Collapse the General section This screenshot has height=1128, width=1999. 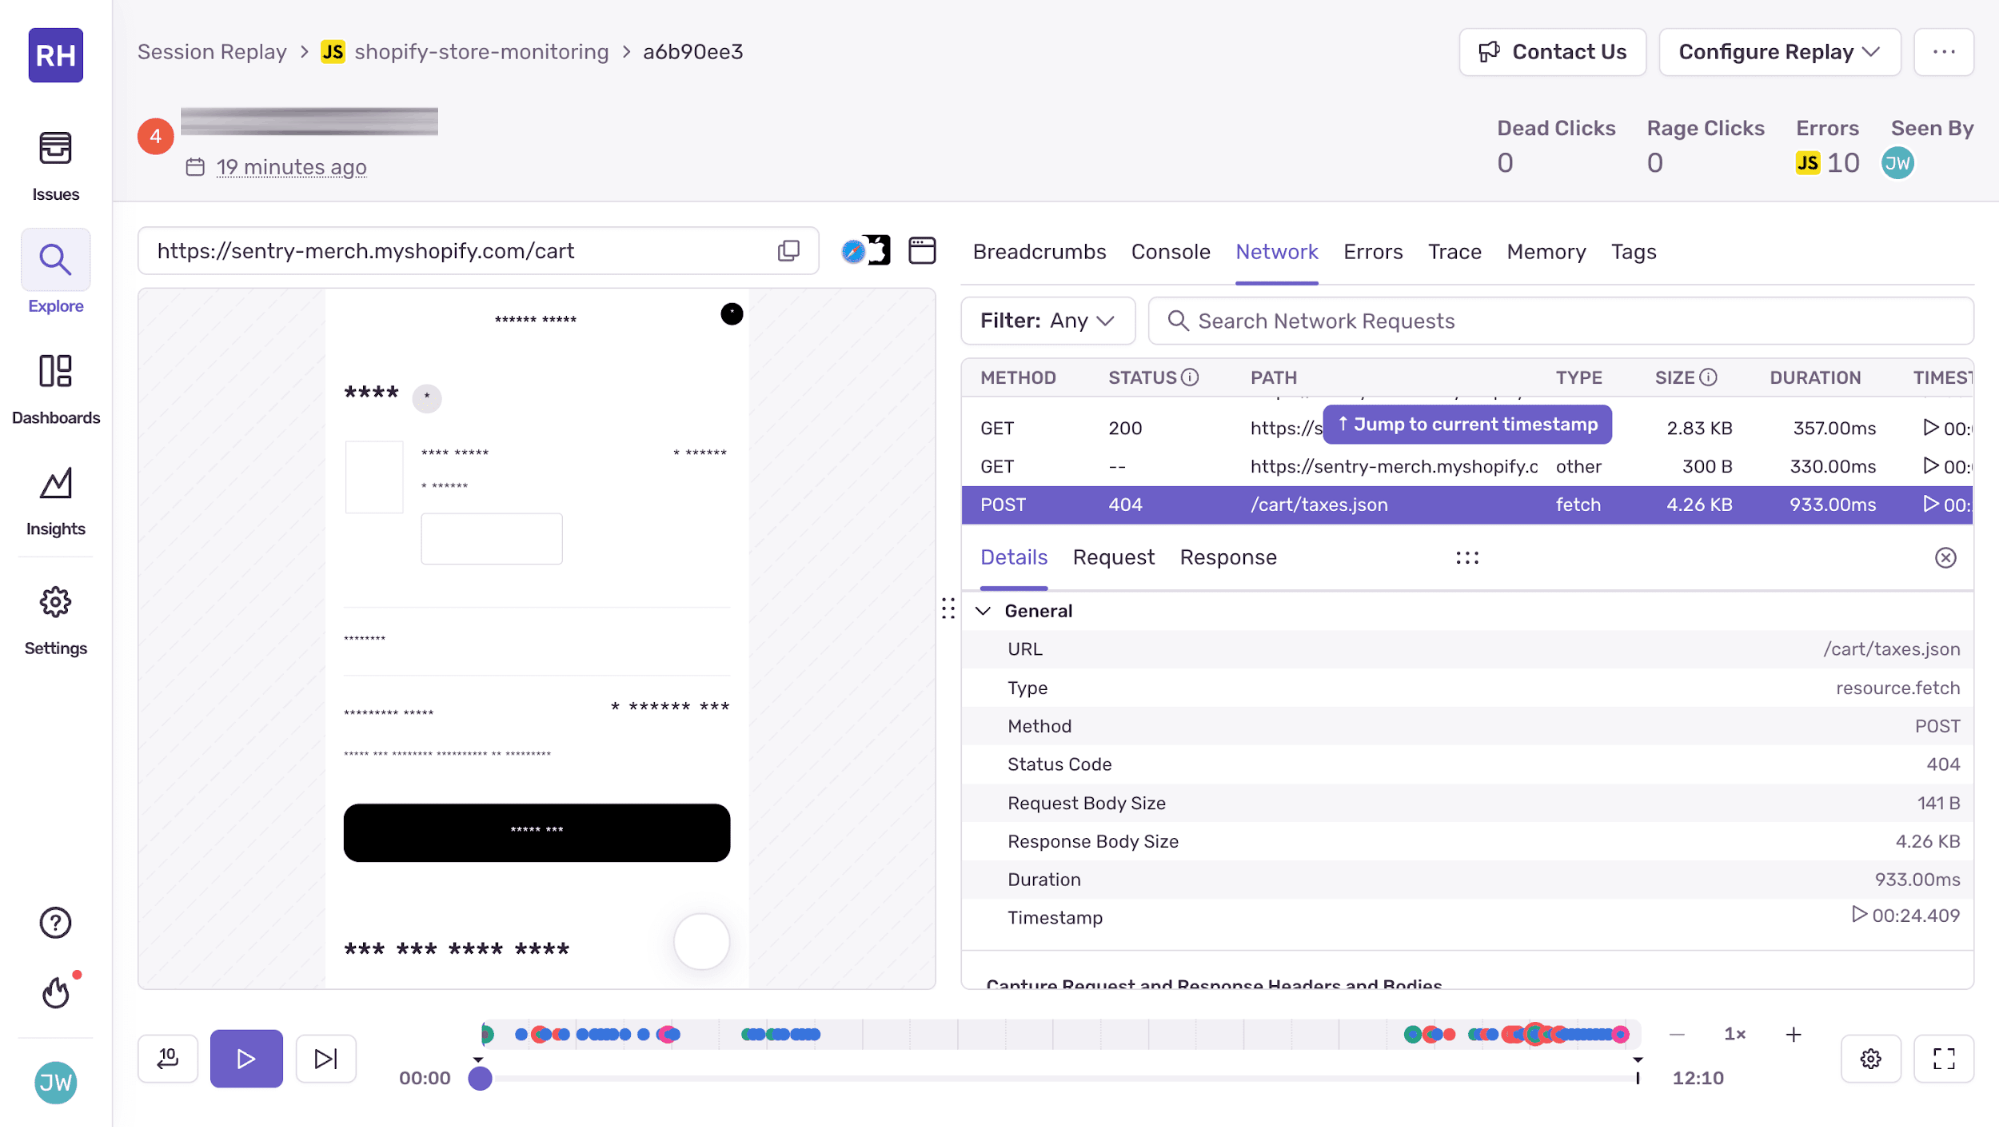(x=983, y=610)
